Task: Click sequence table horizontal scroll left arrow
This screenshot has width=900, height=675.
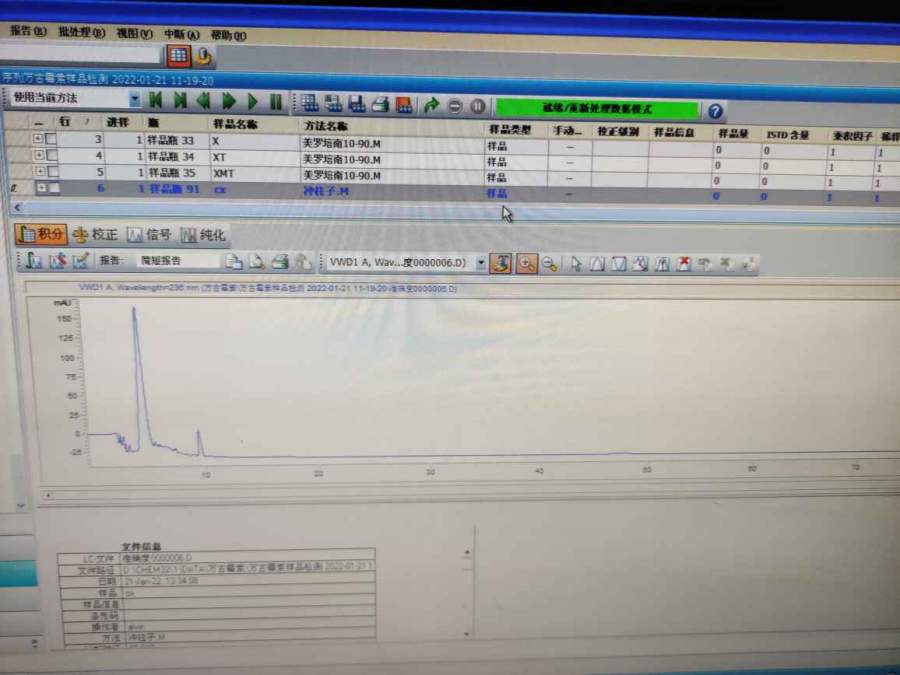Action: tap(17, 207)
